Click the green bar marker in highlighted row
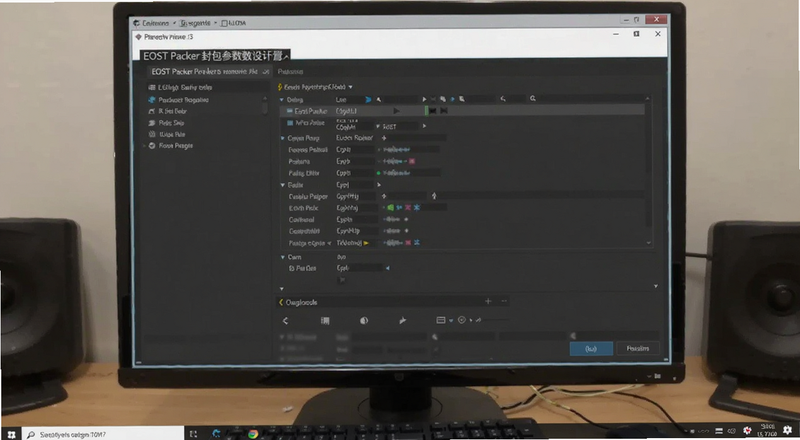Image resolution: width=800 pixels, height=440 pixels. (x=427, y=111)
